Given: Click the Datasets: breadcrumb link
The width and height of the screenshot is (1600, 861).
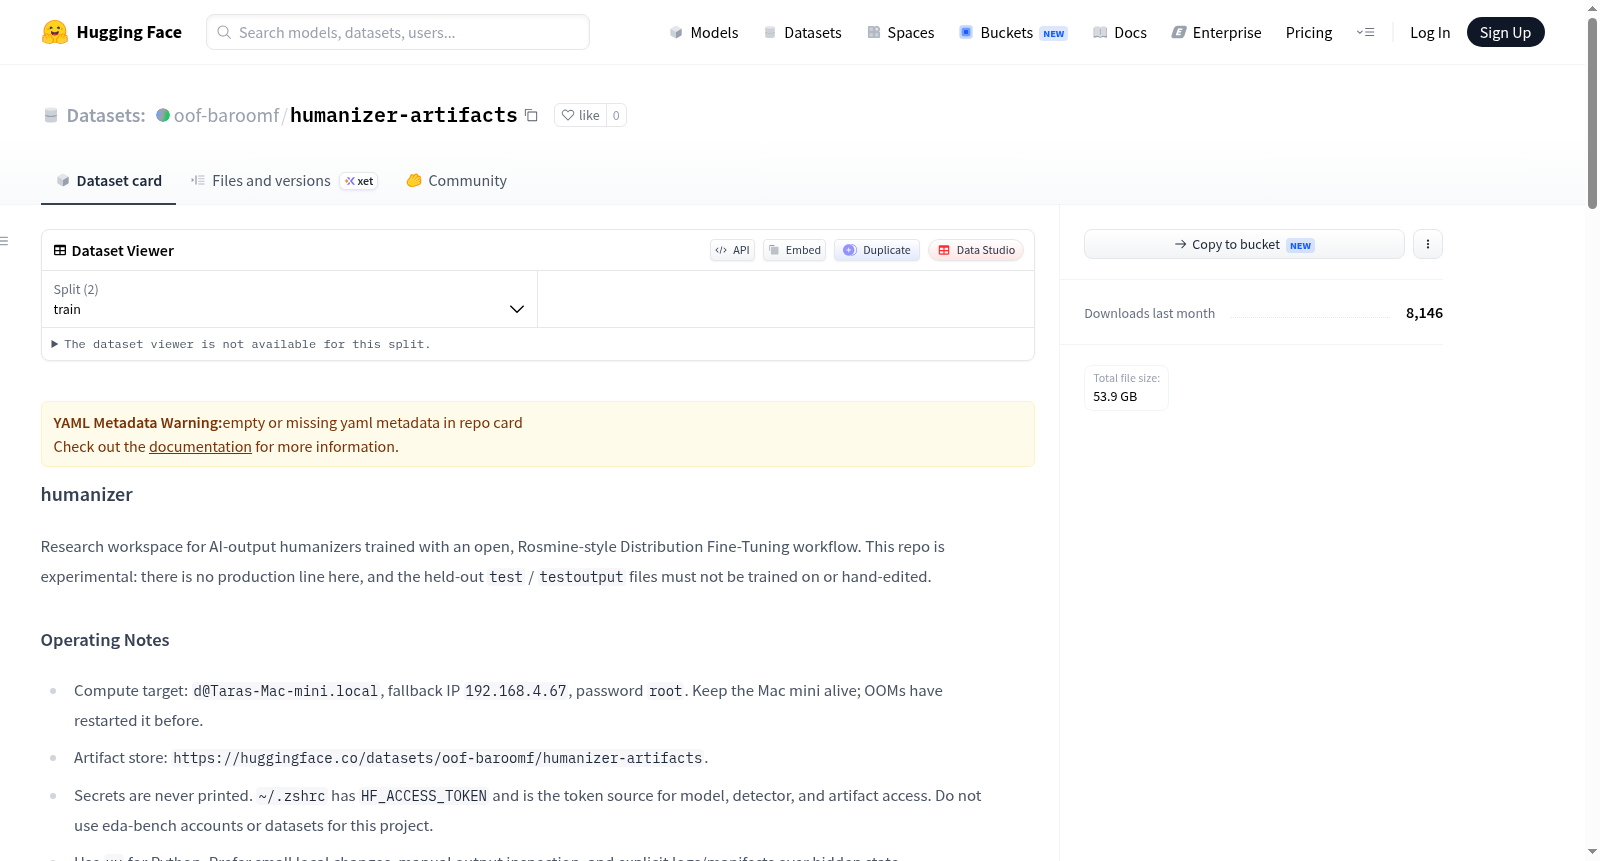Looking at the screenshot, I should tap(106, 116).
